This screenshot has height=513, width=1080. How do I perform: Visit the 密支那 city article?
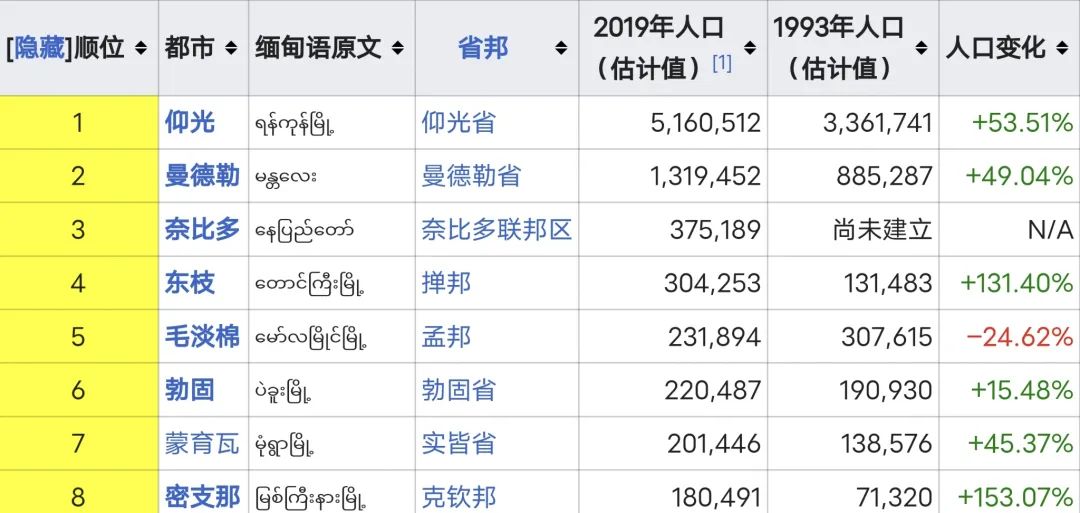pyautogui.click(x=202, y=496)
